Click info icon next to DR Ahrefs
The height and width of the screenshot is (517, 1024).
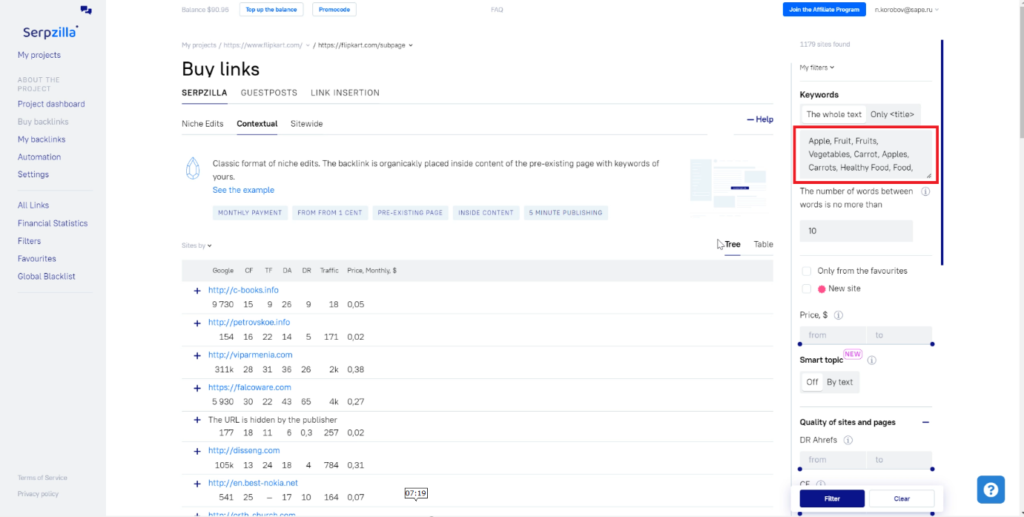848,440
